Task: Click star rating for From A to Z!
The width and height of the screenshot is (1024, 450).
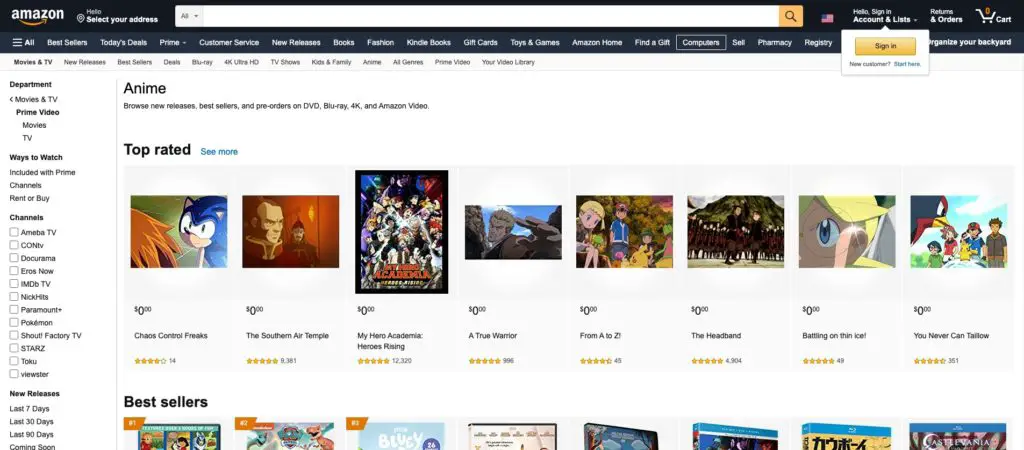Action: click(596, 361)
